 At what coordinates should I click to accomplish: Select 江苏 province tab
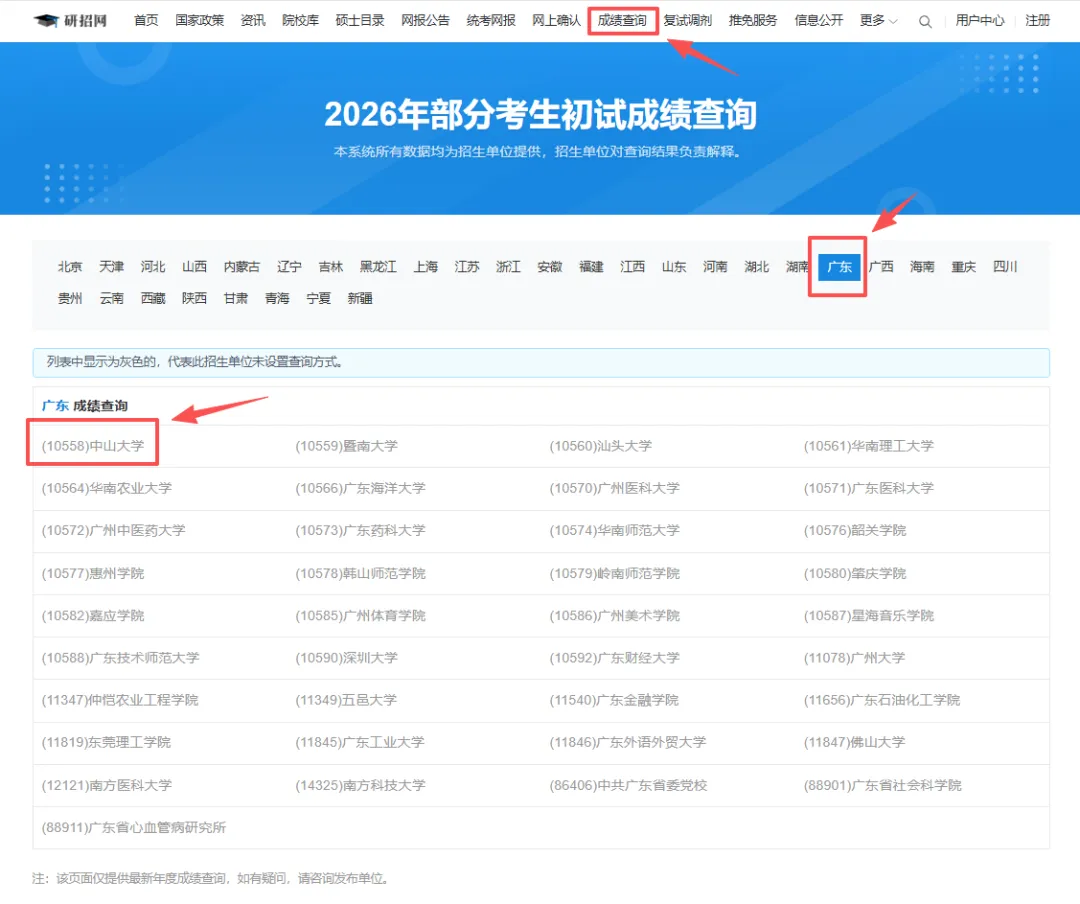click(x=467, y=267)
